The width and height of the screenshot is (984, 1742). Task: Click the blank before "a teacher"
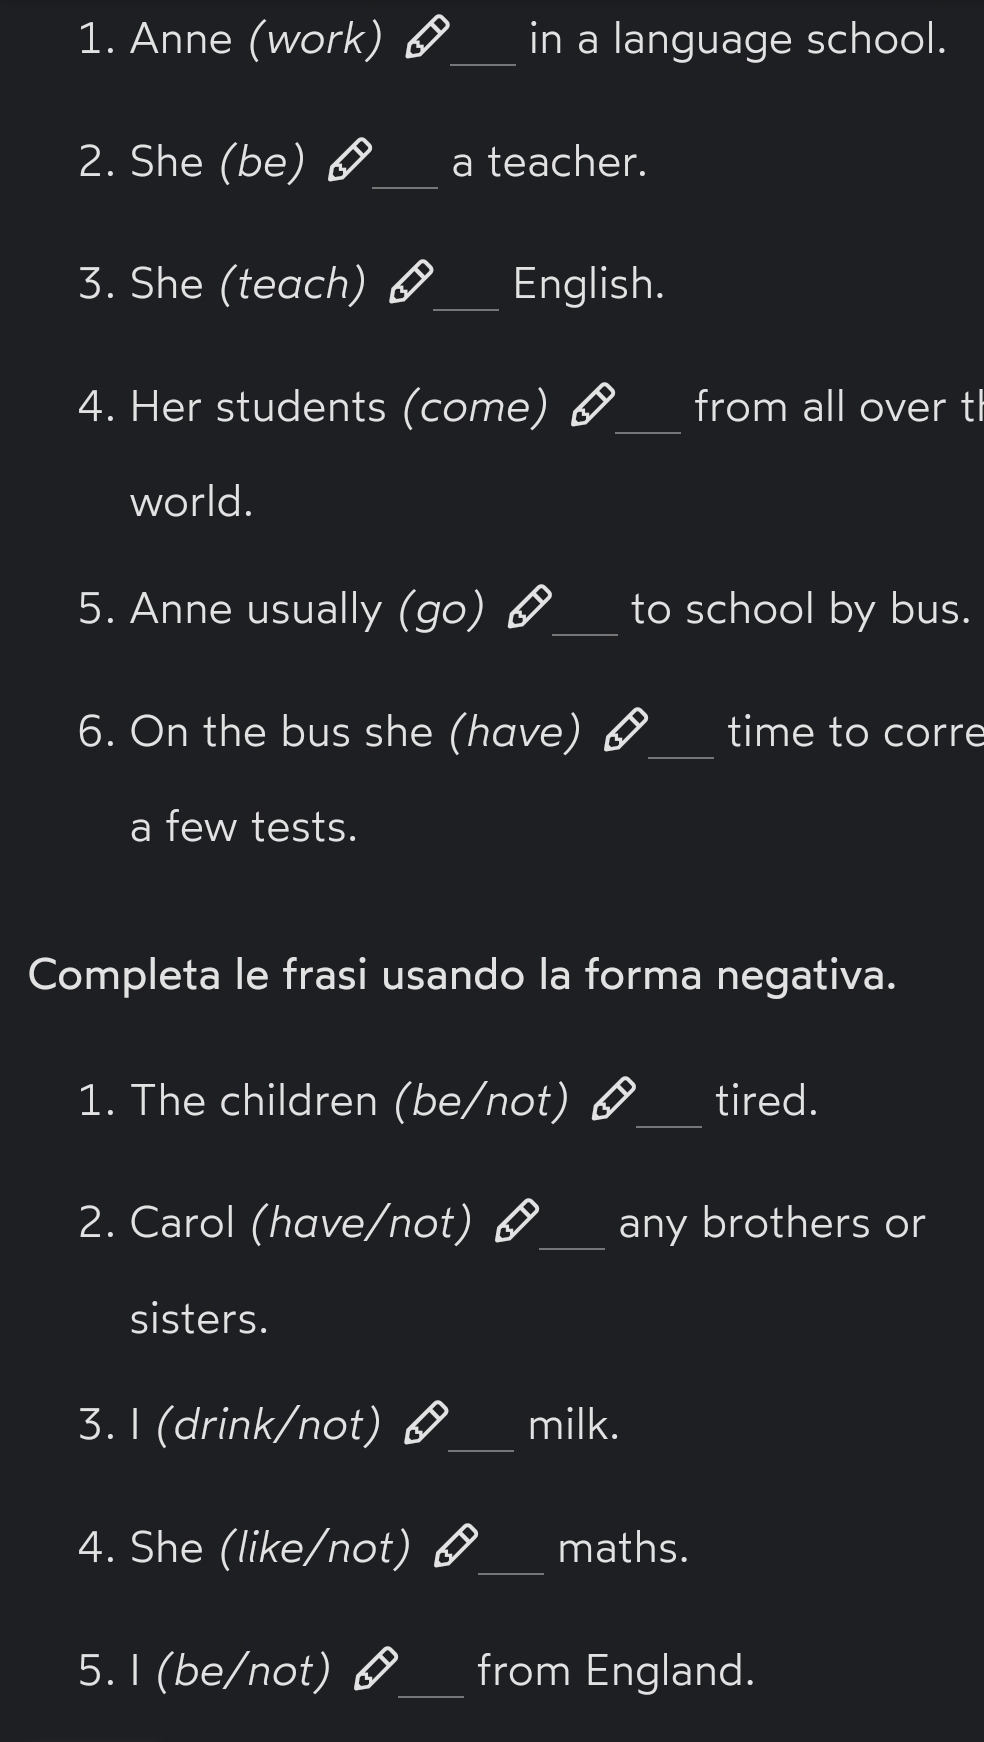coord(405,173)
